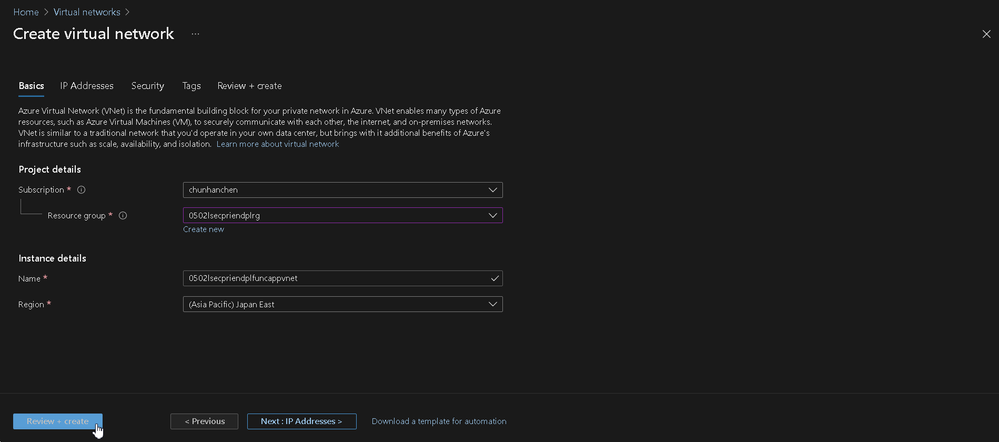The width and height of the screenshot is (999, 442).
Task: Open the Tags tab
Action: 191,86
